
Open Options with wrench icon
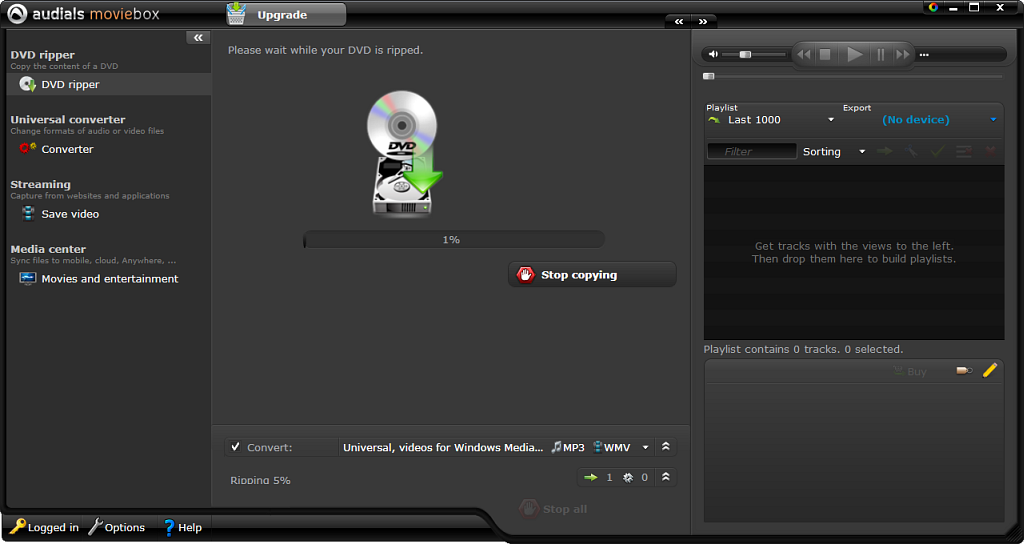(x=116, y=527)
